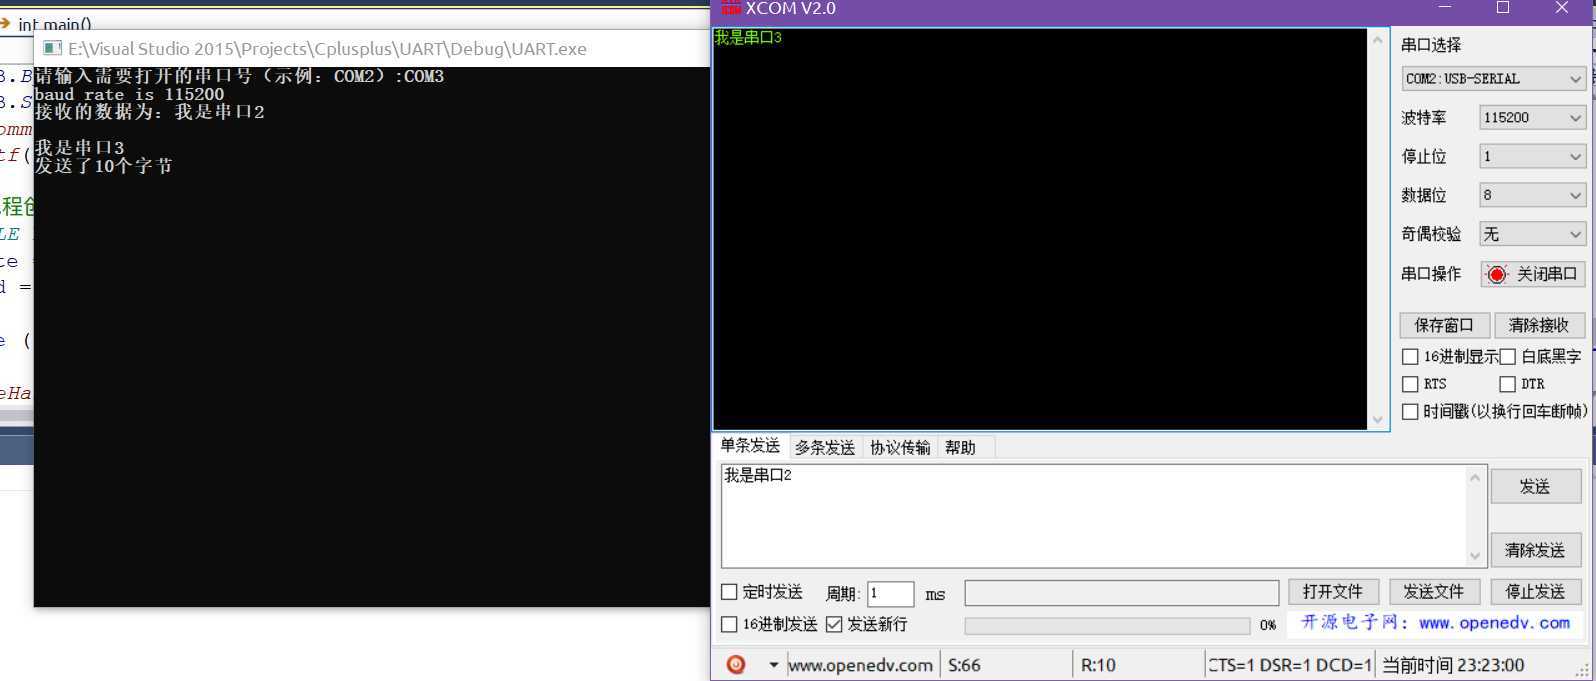
Task: Click 'int main()' in the Visual Studio editor
Action: click(x=55, y=25)
